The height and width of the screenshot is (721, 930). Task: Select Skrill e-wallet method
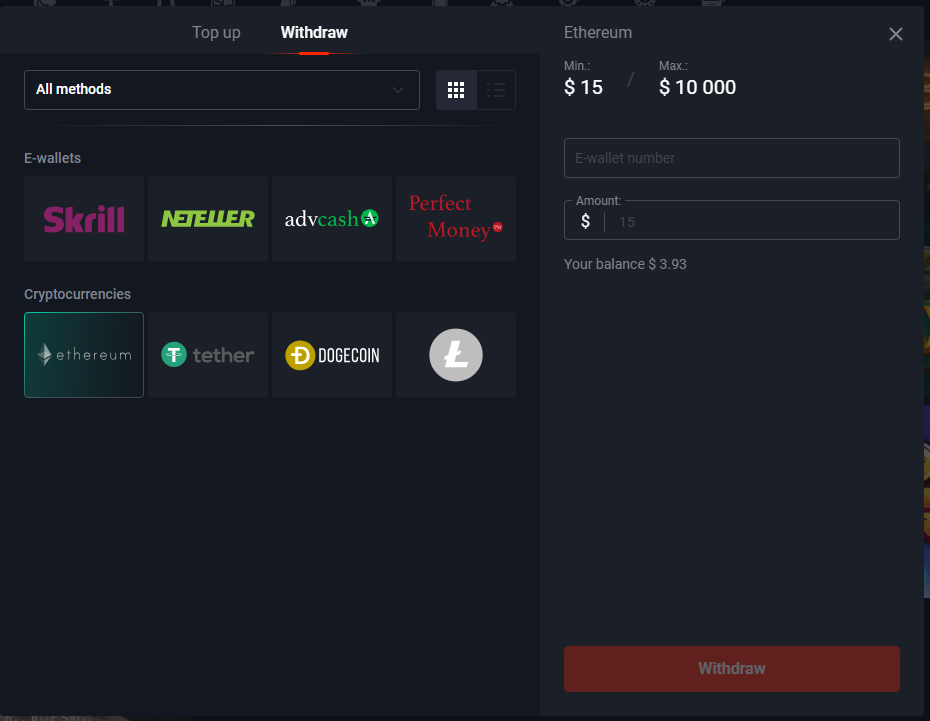(84, 219)
